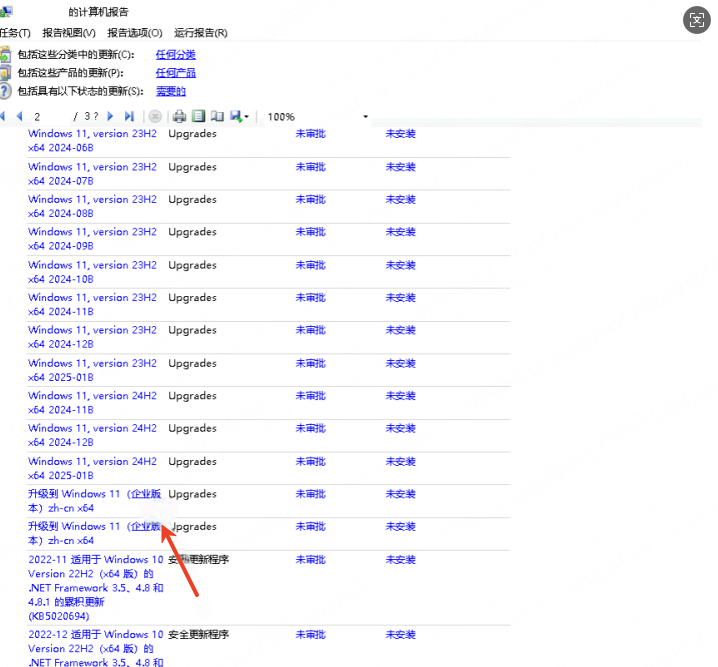The image size is (718, 667).
Task: Open 2022-11 .NET Framework KB5020694 update
Action: coord(96,588)
